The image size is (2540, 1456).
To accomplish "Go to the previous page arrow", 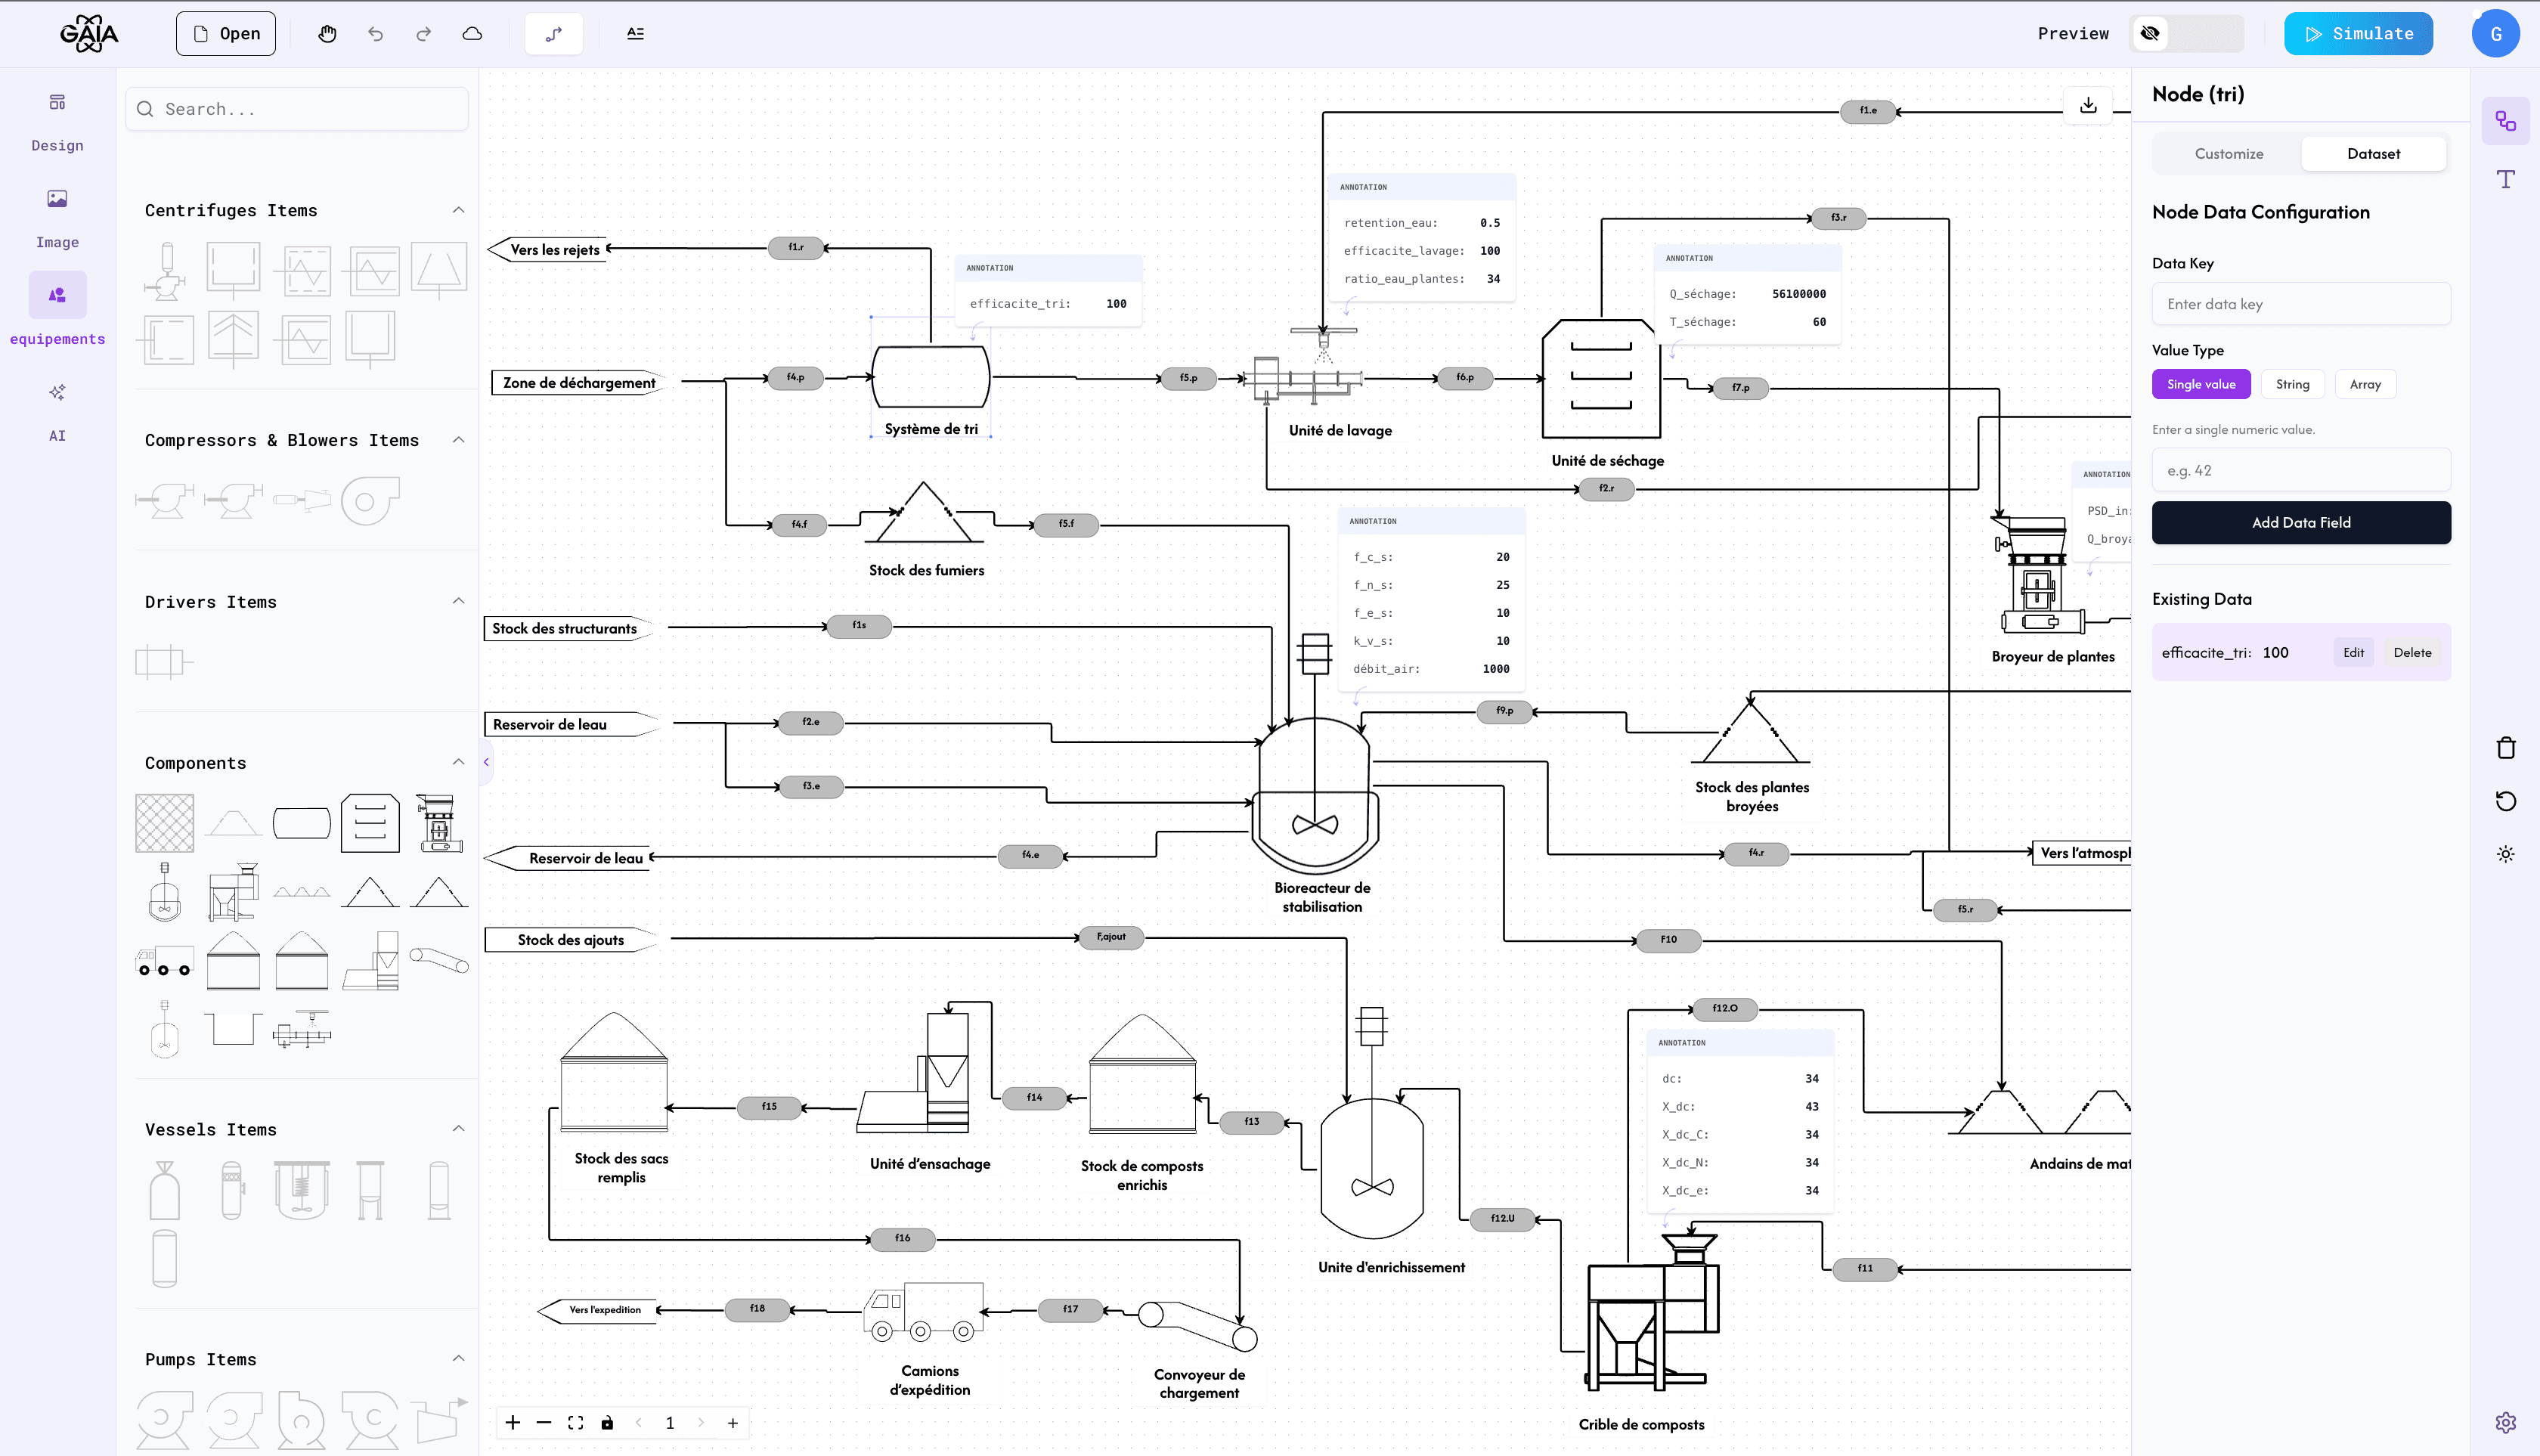I will pos(638,1423).
